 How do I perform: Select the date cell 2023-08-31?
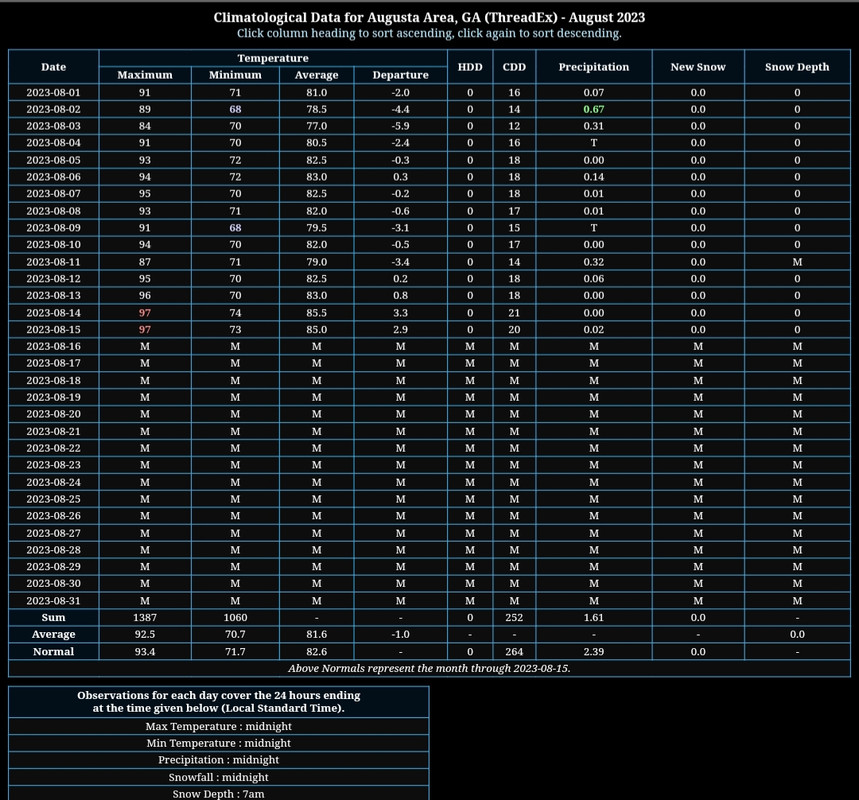53,601
